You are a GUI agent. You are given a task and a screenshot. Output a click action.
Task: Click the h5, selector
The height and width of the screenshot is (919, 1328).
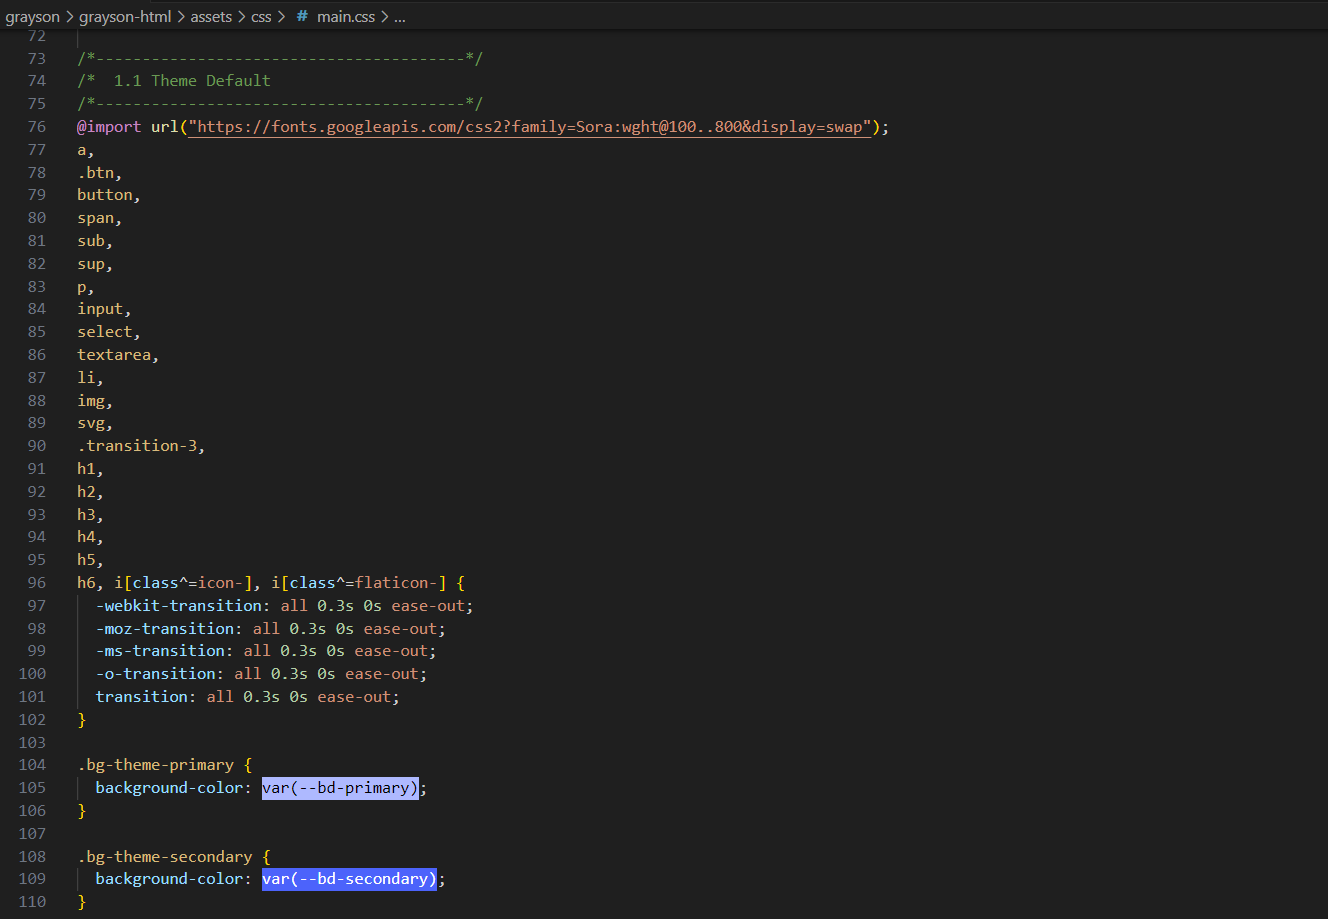pyautogui.click(x=90, y=560)
